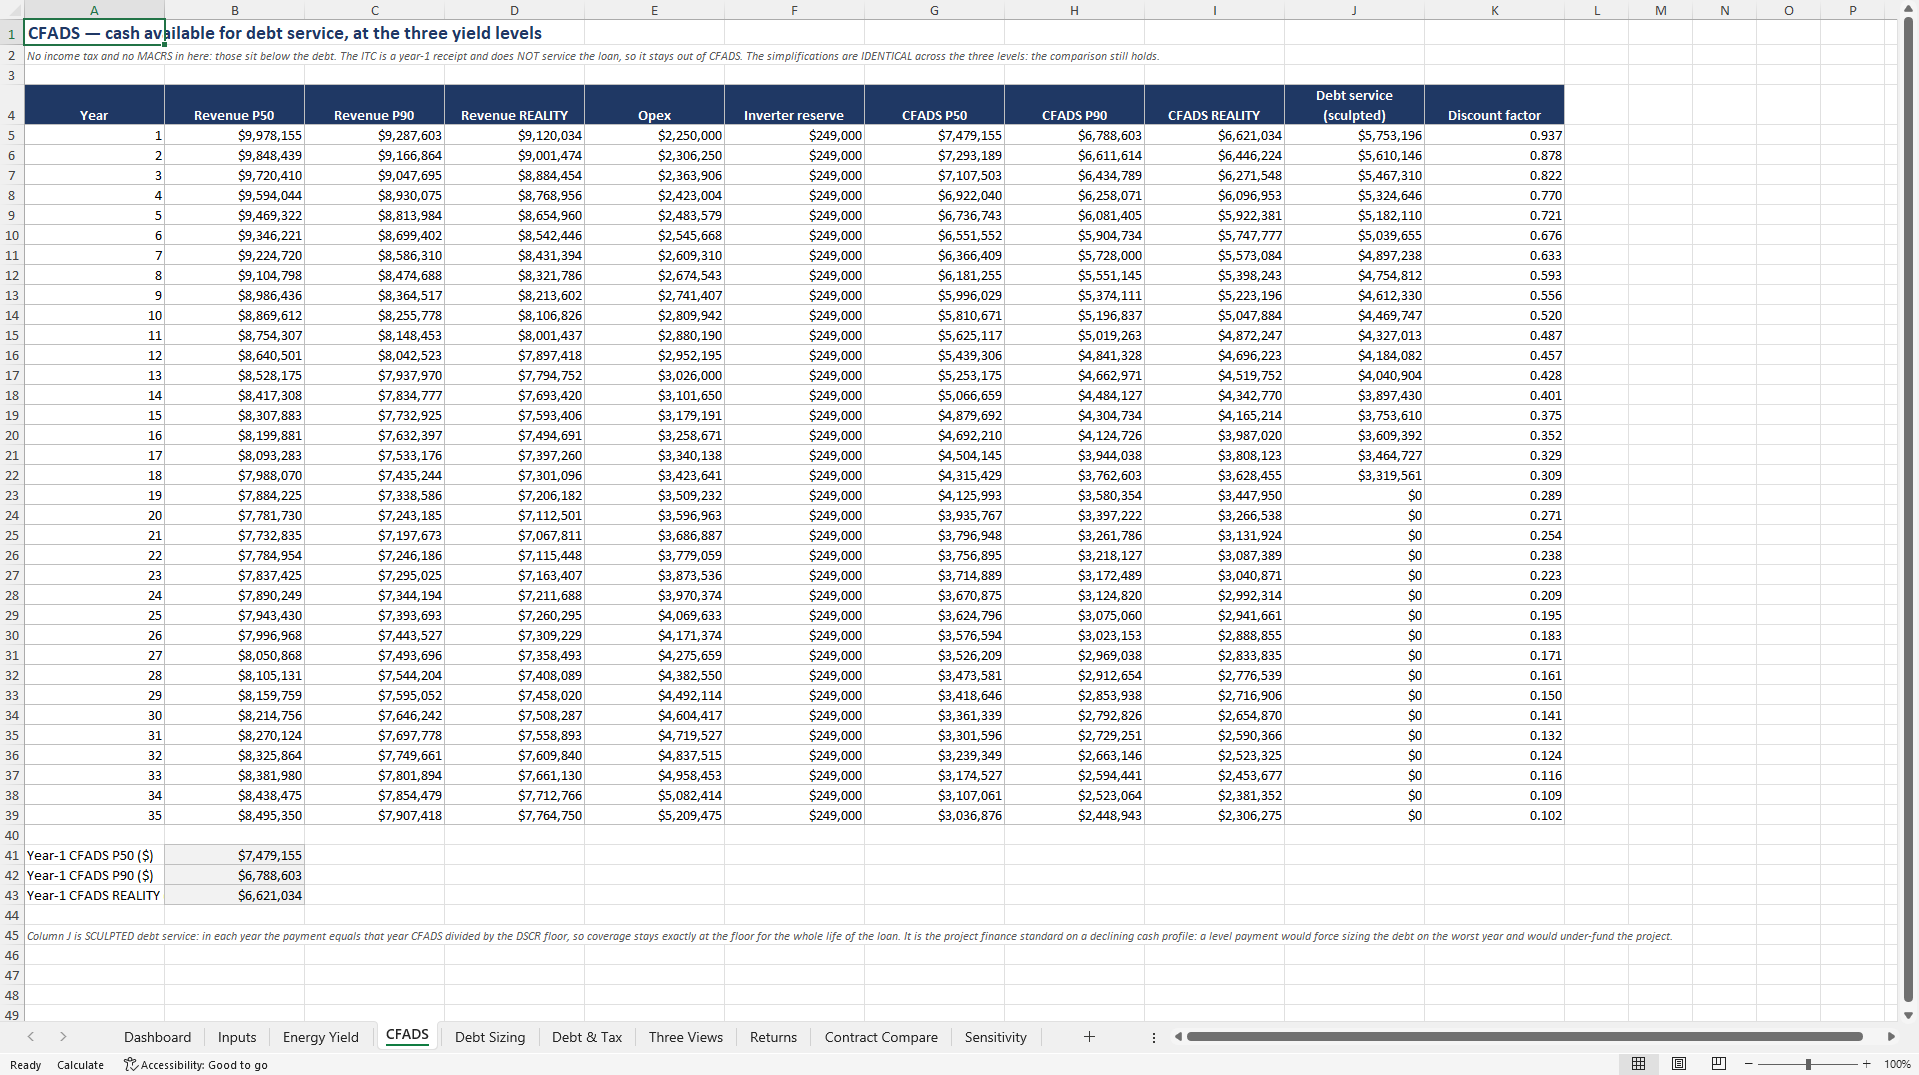Click Opex value $5,209,475
The image size is (1919, 1075).
click(x=654, y=815)
